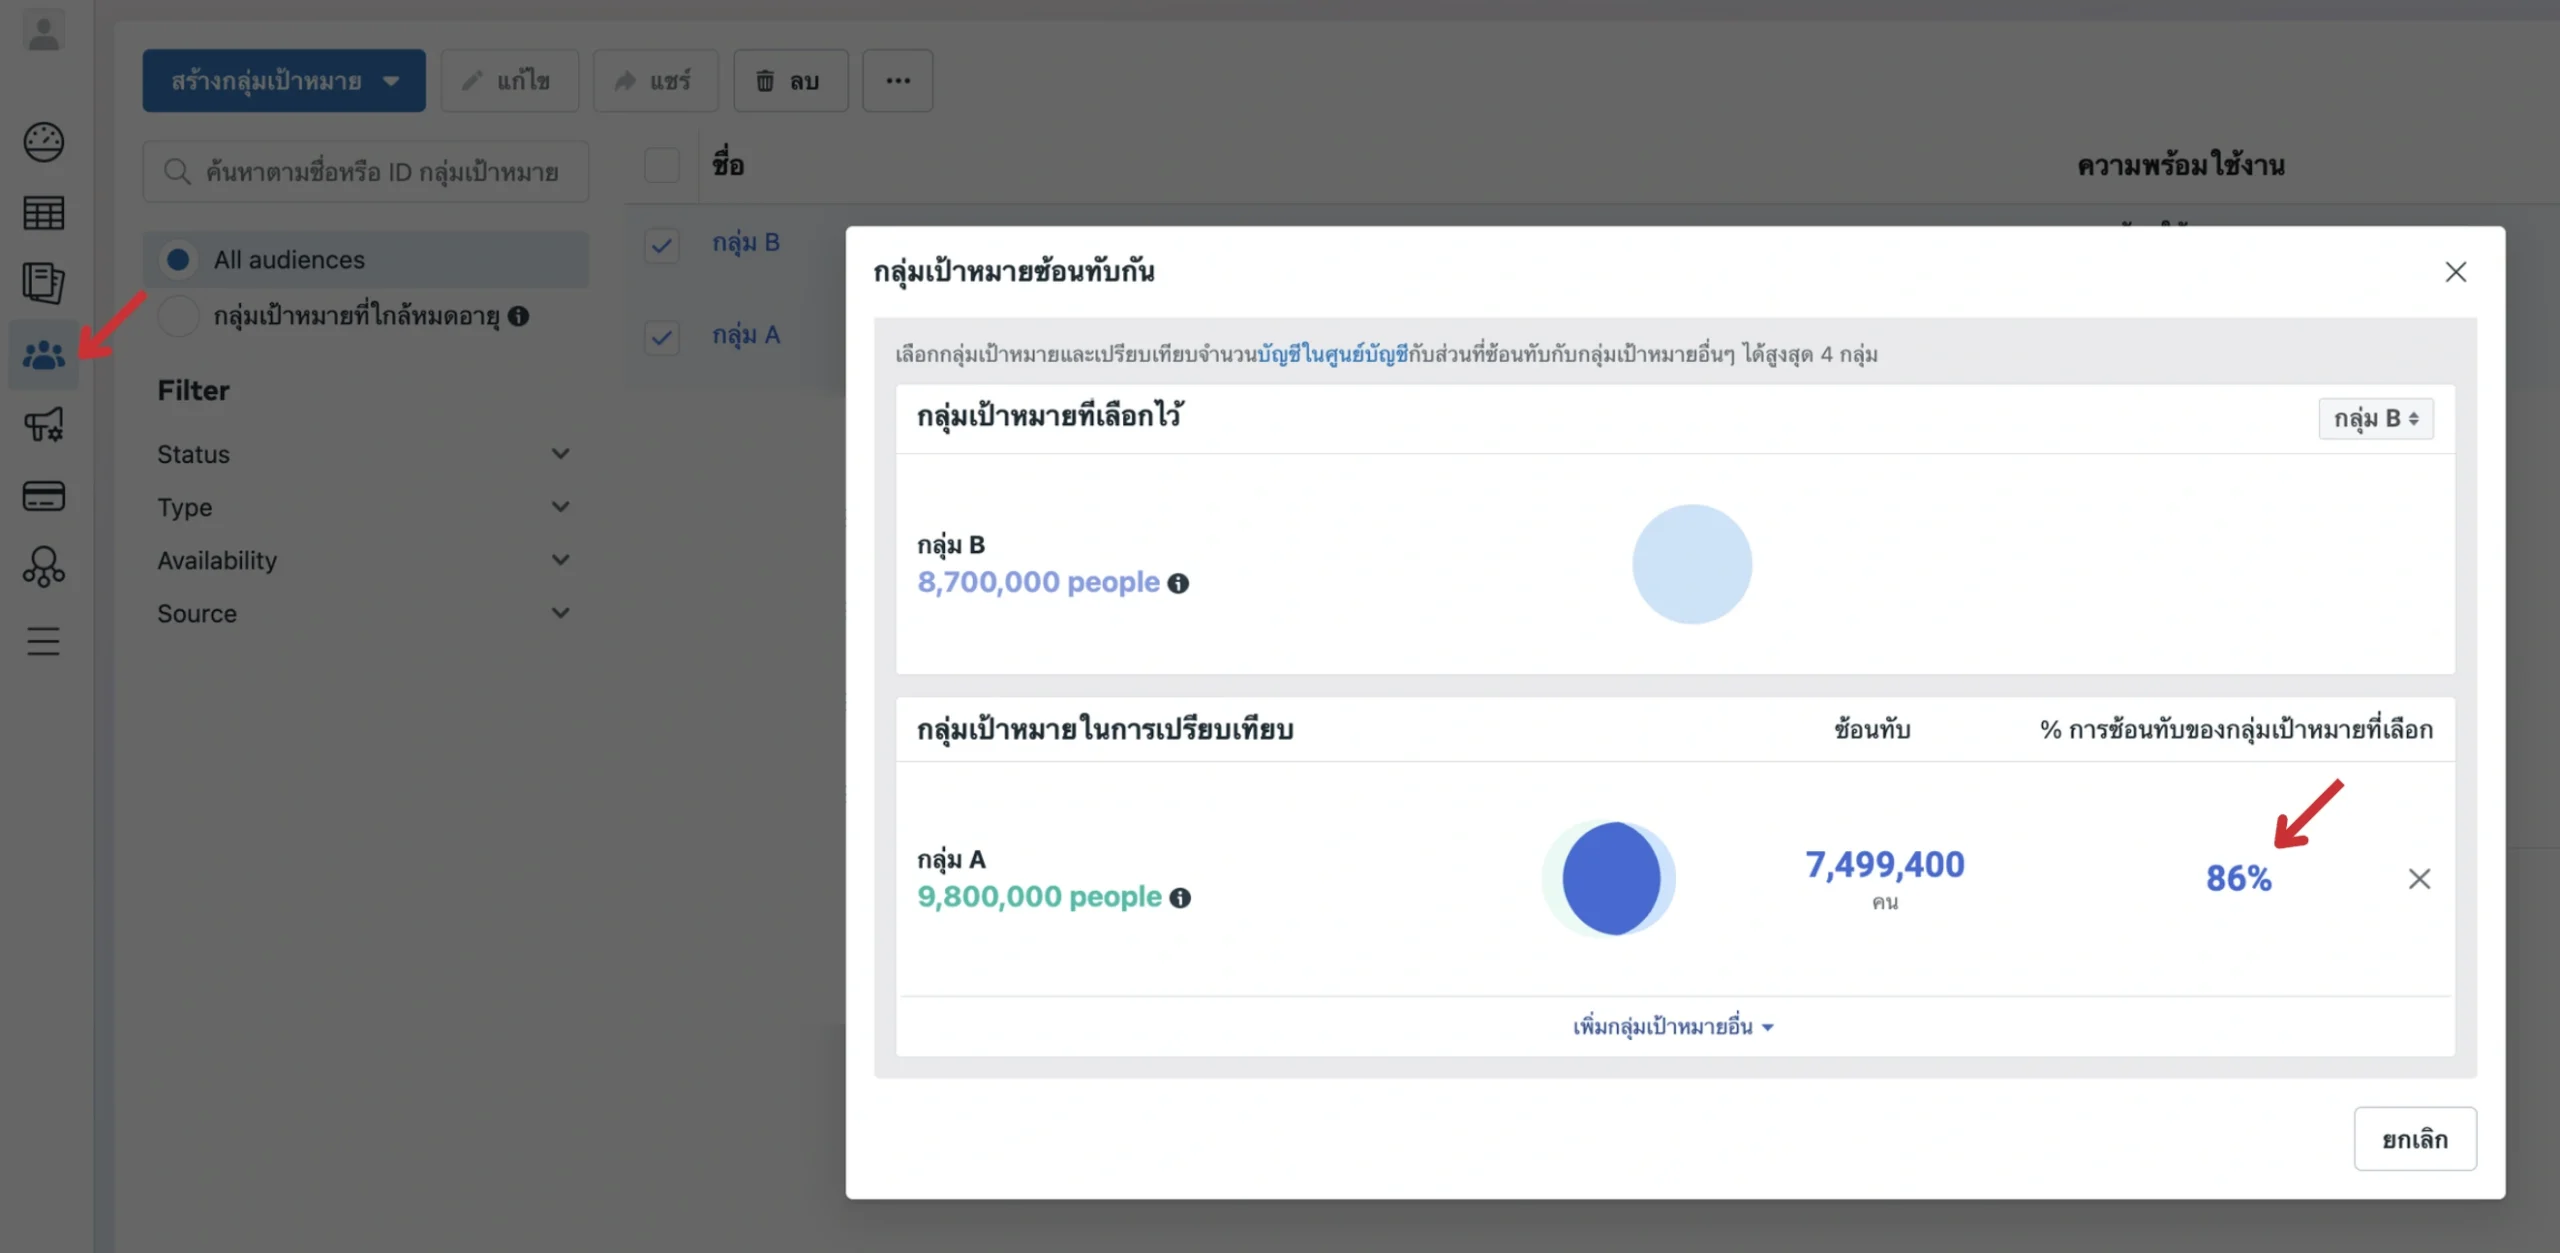Click the audience search input field
This screenshot has height=1253, width=2560.
point(366,171)
